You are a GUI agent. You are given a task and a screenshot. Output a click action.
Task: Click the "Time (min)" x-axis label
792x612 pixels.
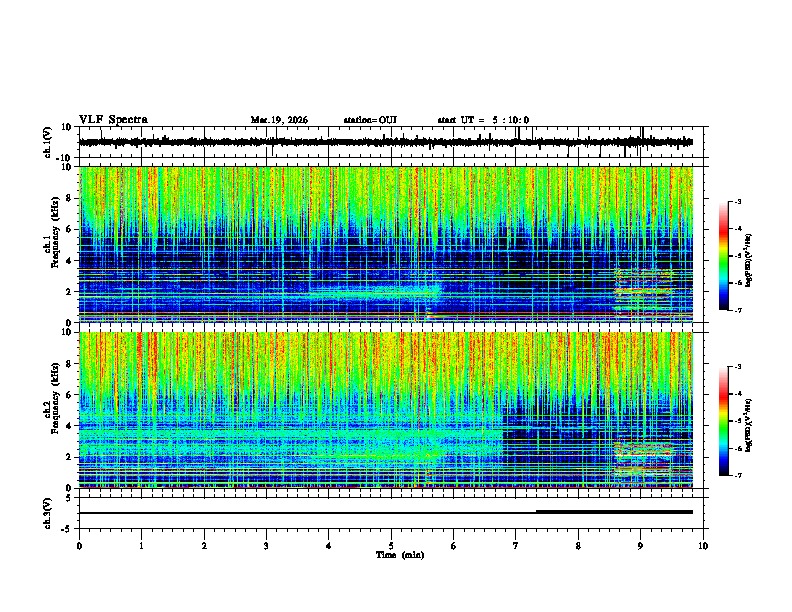(x=400, y=555)
